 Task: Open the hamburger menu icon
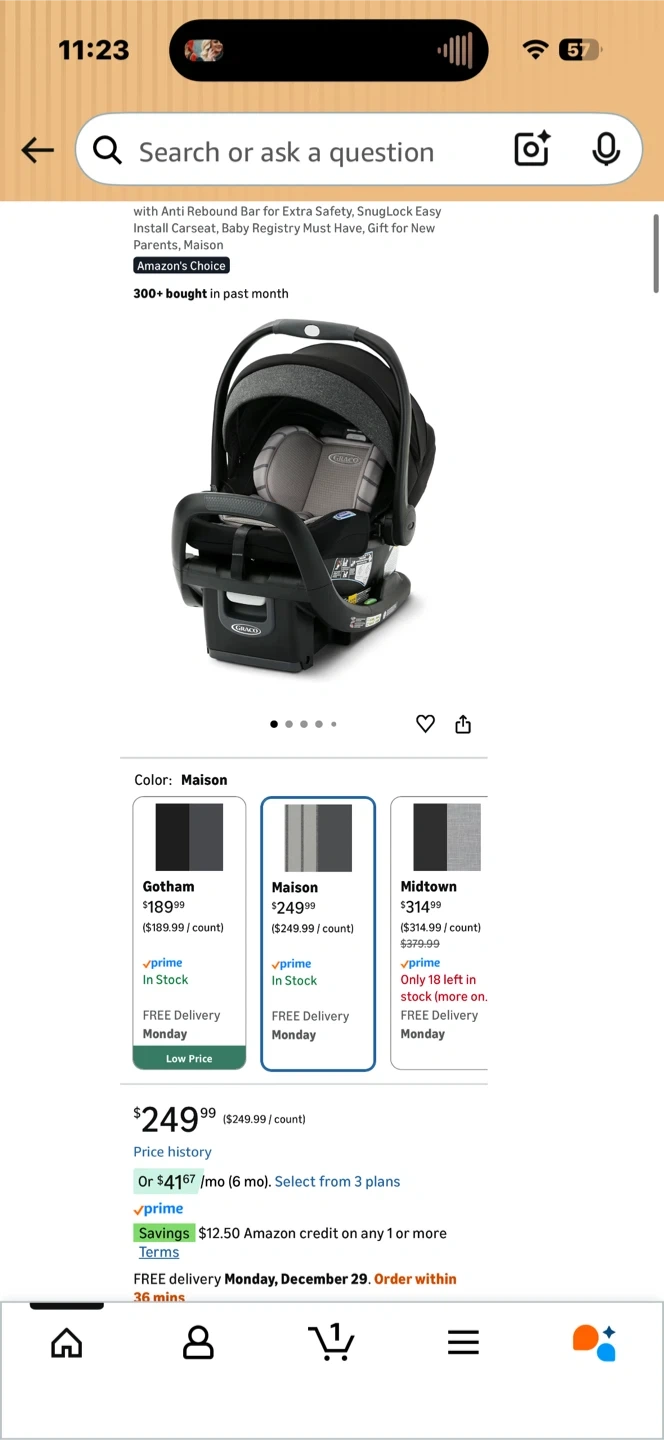coord(463,1342)
